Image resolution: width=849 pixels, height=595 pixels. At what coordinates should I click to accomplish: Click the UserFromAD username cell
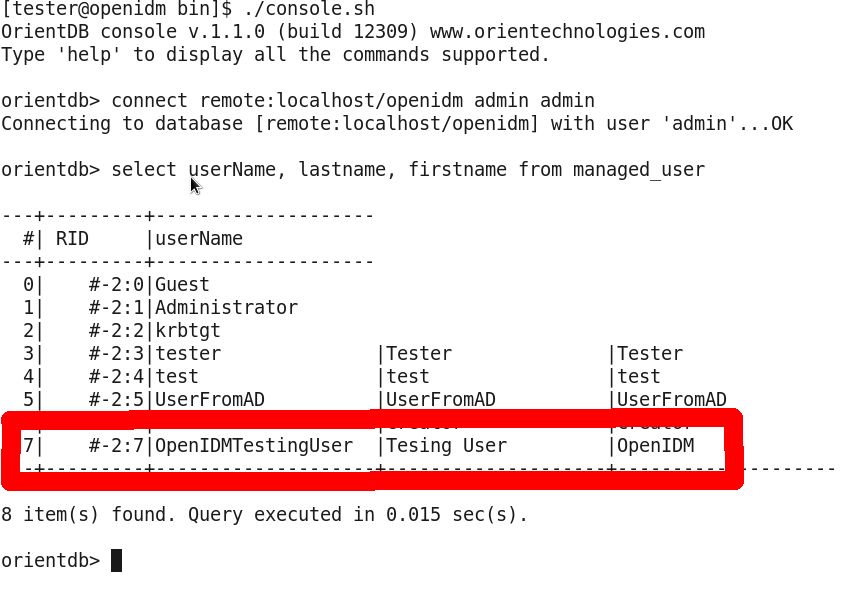pos(210,400)
